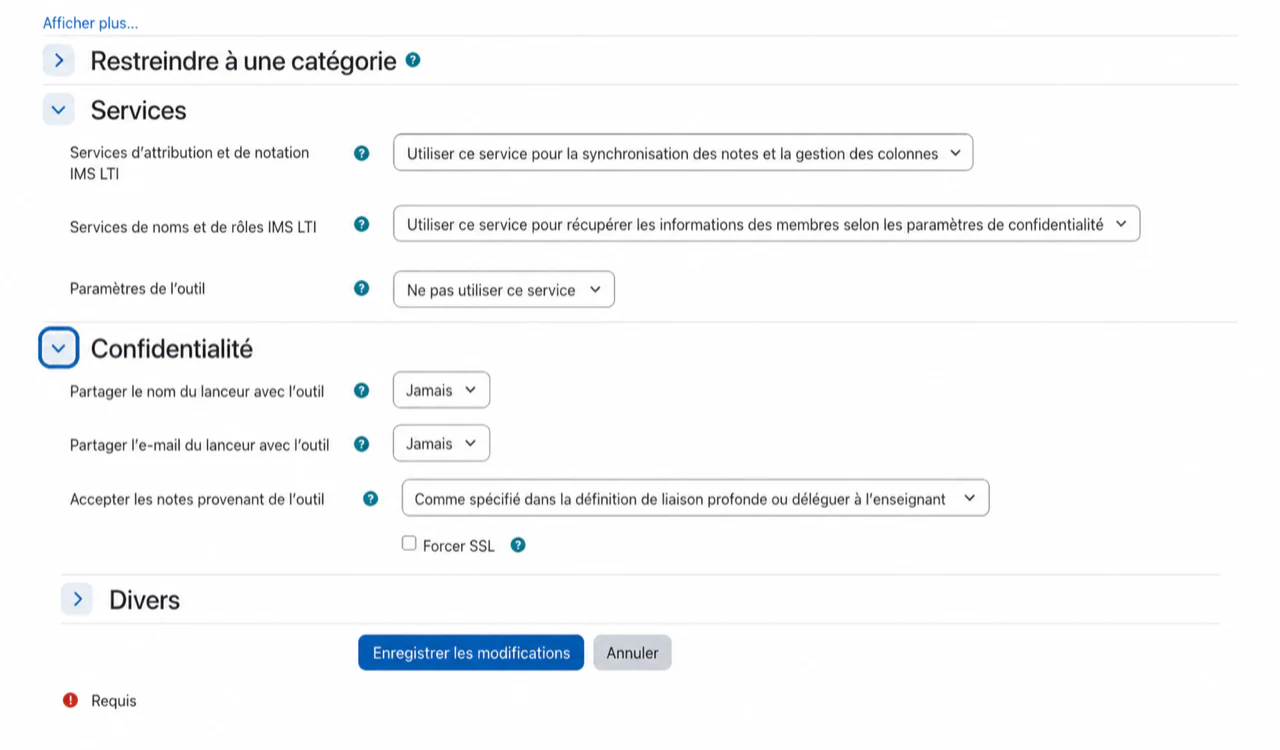Viewport: 1280px width, 750px height.
Task: Click the Services de noms et de rôles label
Action: coord(193,227)
